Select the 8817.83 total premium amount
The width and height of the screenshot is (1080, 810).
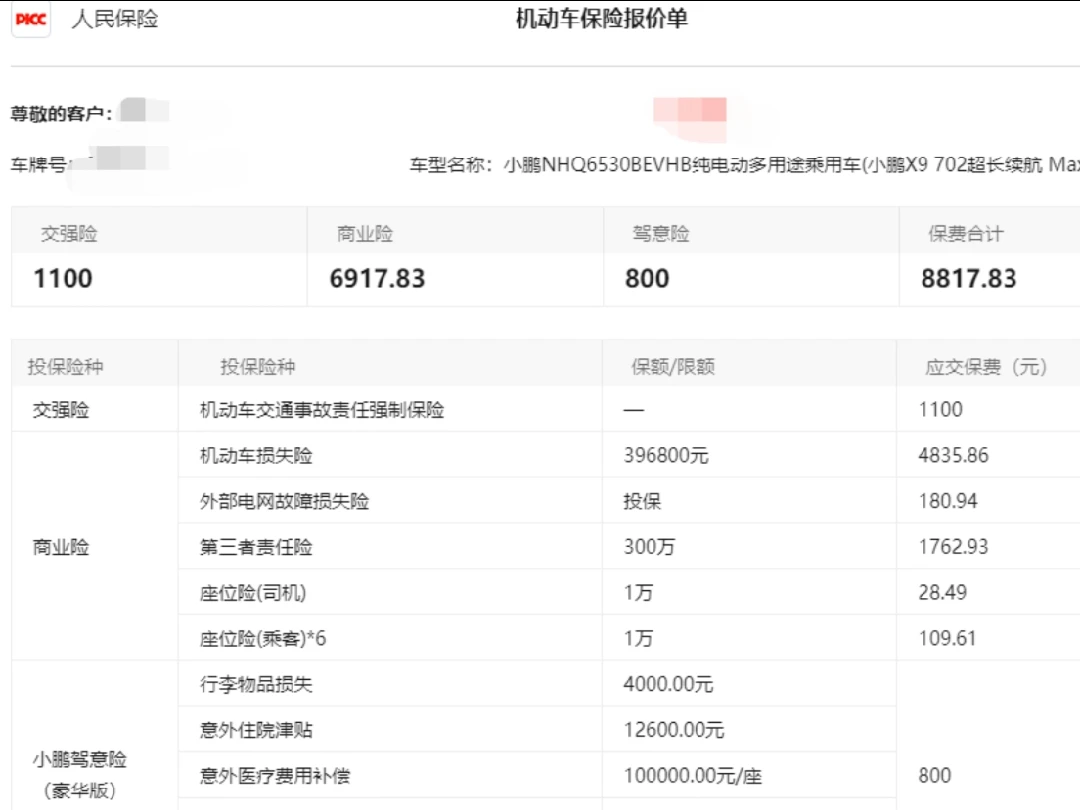click(x=968, y=278)
